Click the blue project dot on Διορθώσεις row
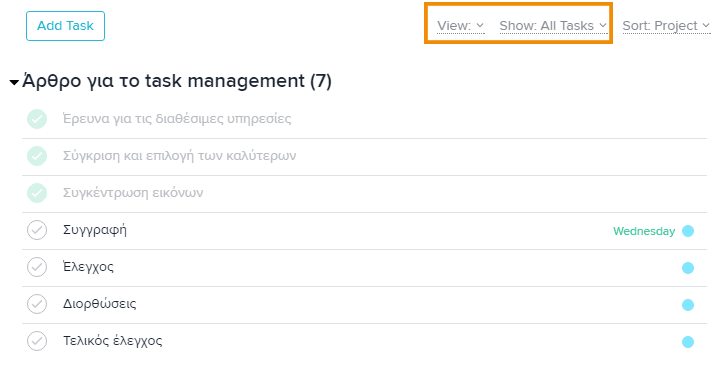This screenshot has width=716, height=368. click(x=688, y=305)
